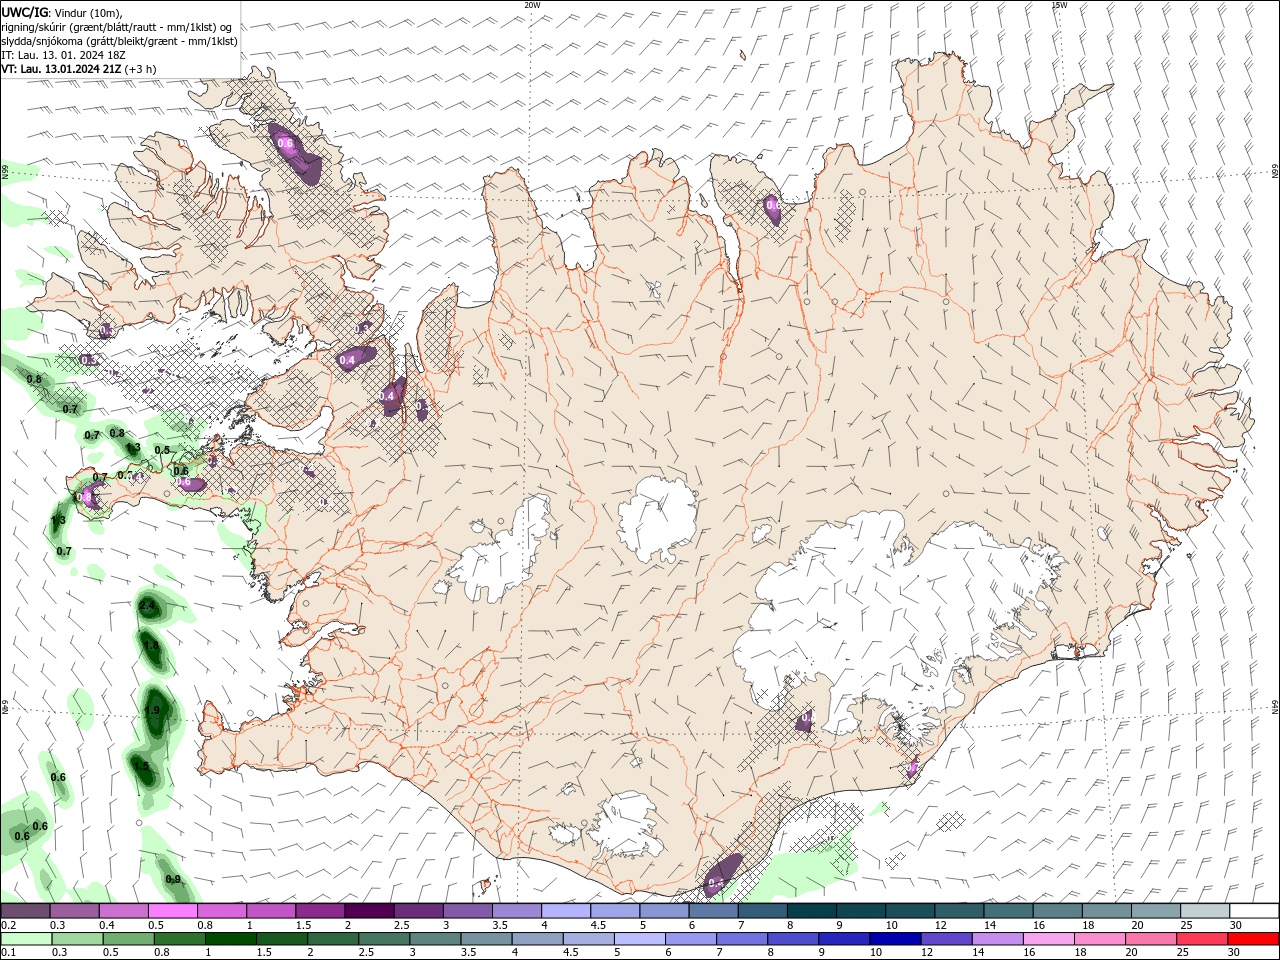Click the rain legend swatch between 18 and 20

1100,939
